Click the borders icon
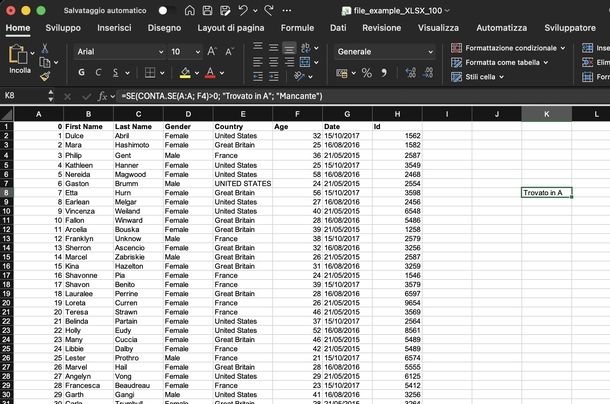Viewport: 610px width, 404px height. point(150,72)
